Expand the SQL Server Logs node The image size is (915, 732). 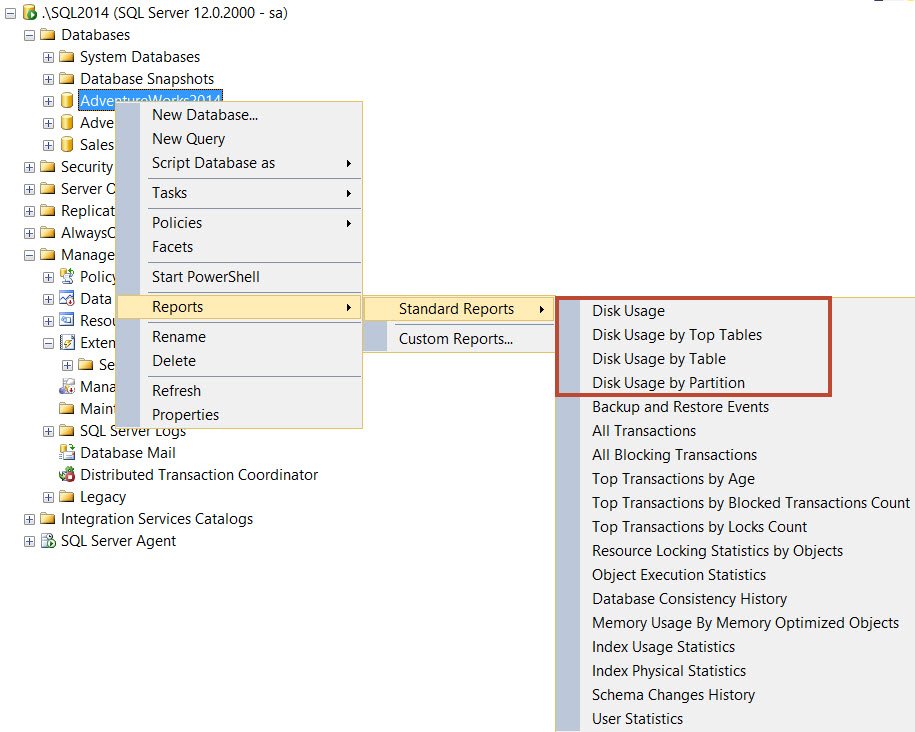point(48,431)
